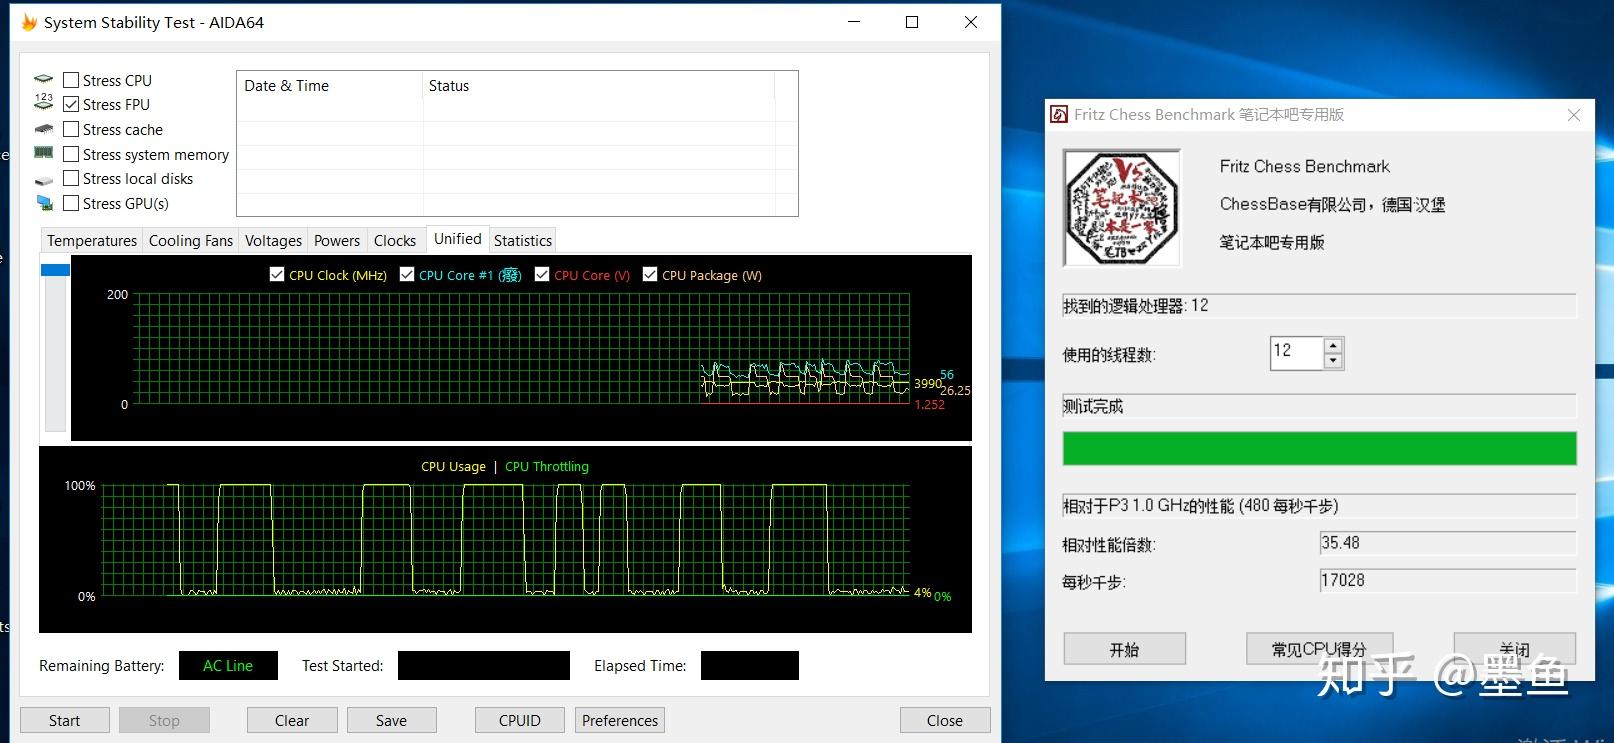Click the memory module icon beside Stress system memory
This screenshot has width=1614, height=743.
pyautogui.click(x=44, y=153)
